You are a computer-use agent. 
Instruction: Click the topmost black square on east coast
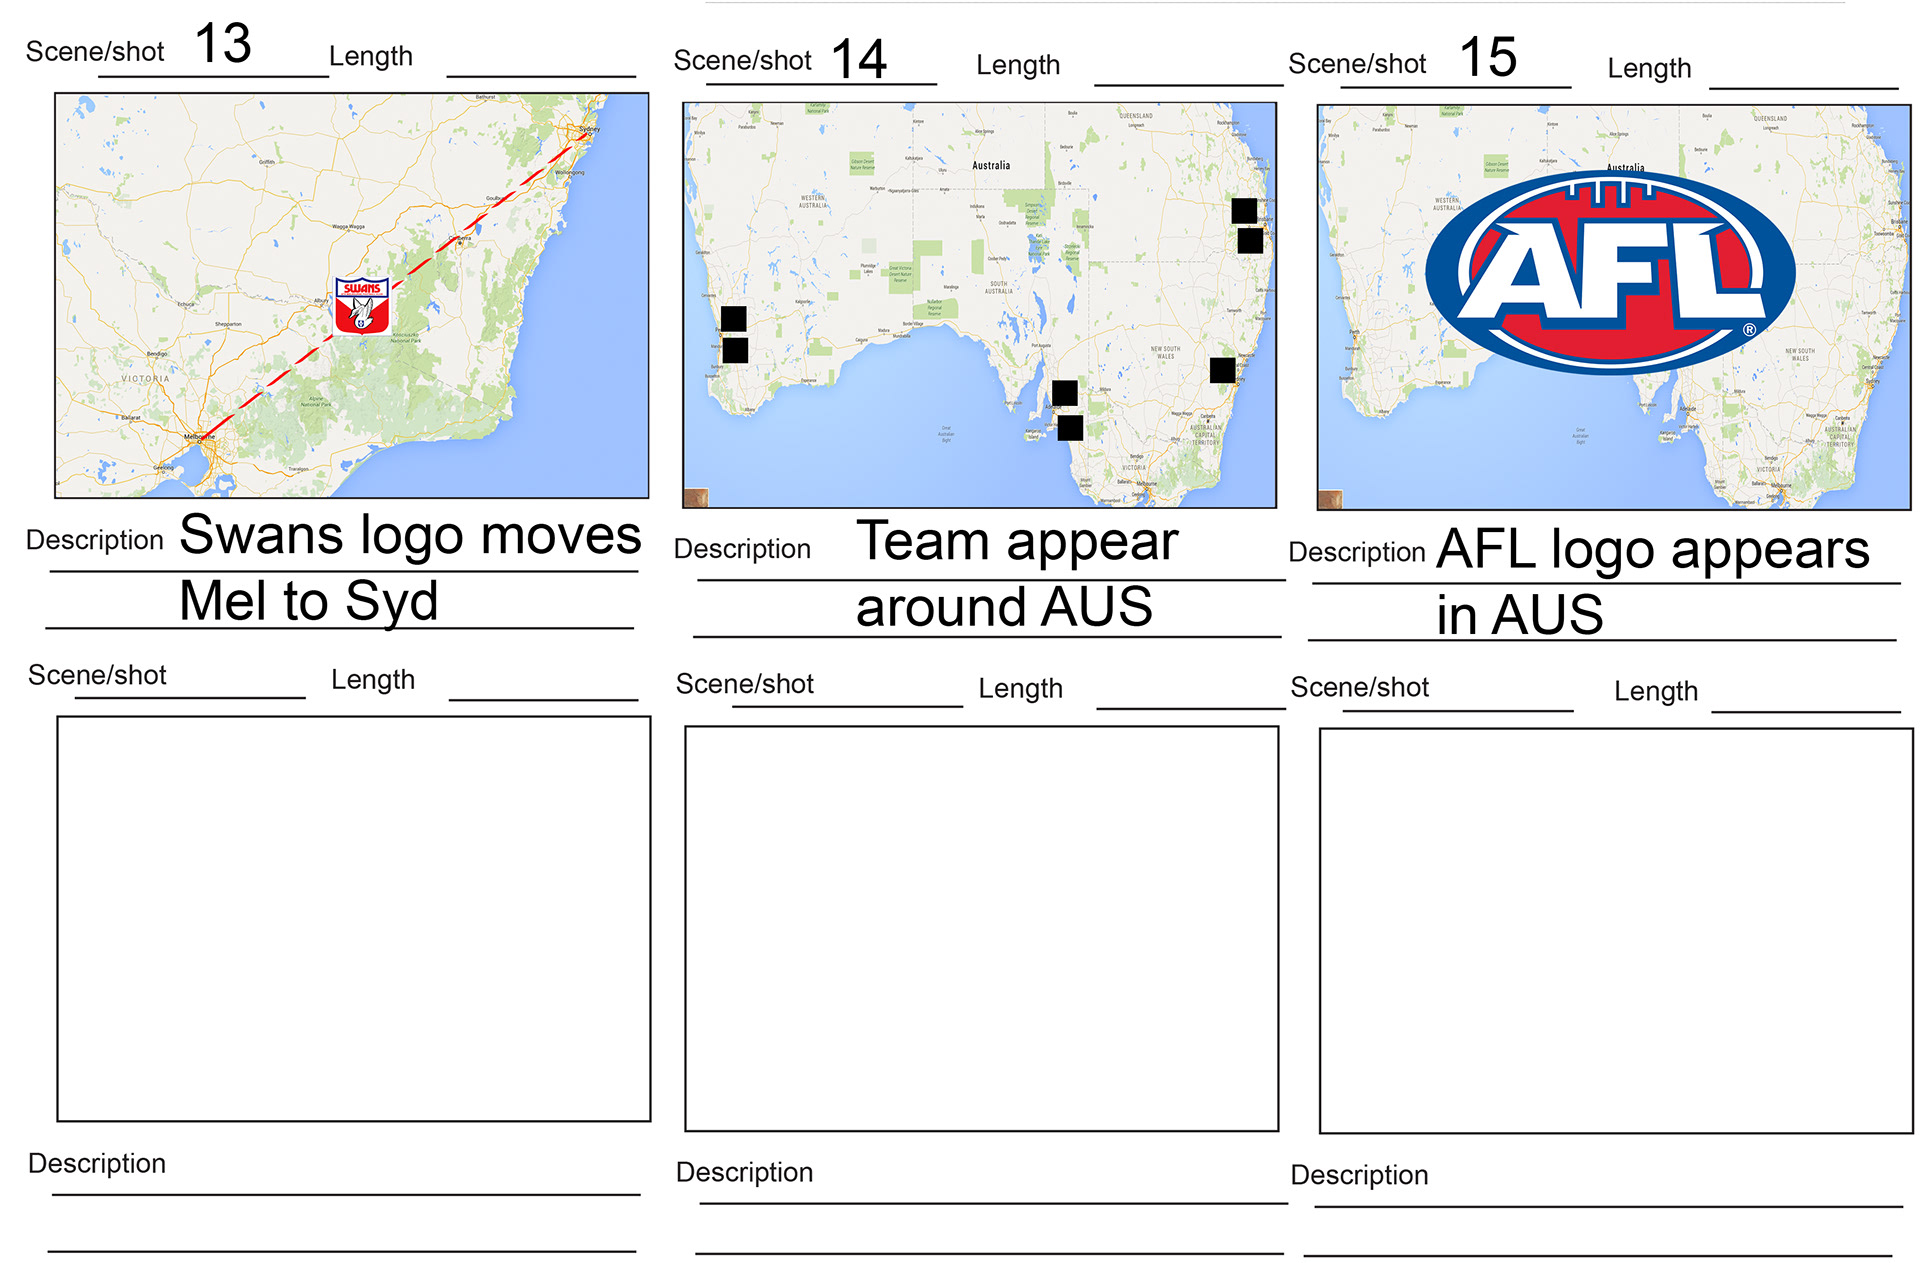pyautogui.click(x=1244, y=210)
